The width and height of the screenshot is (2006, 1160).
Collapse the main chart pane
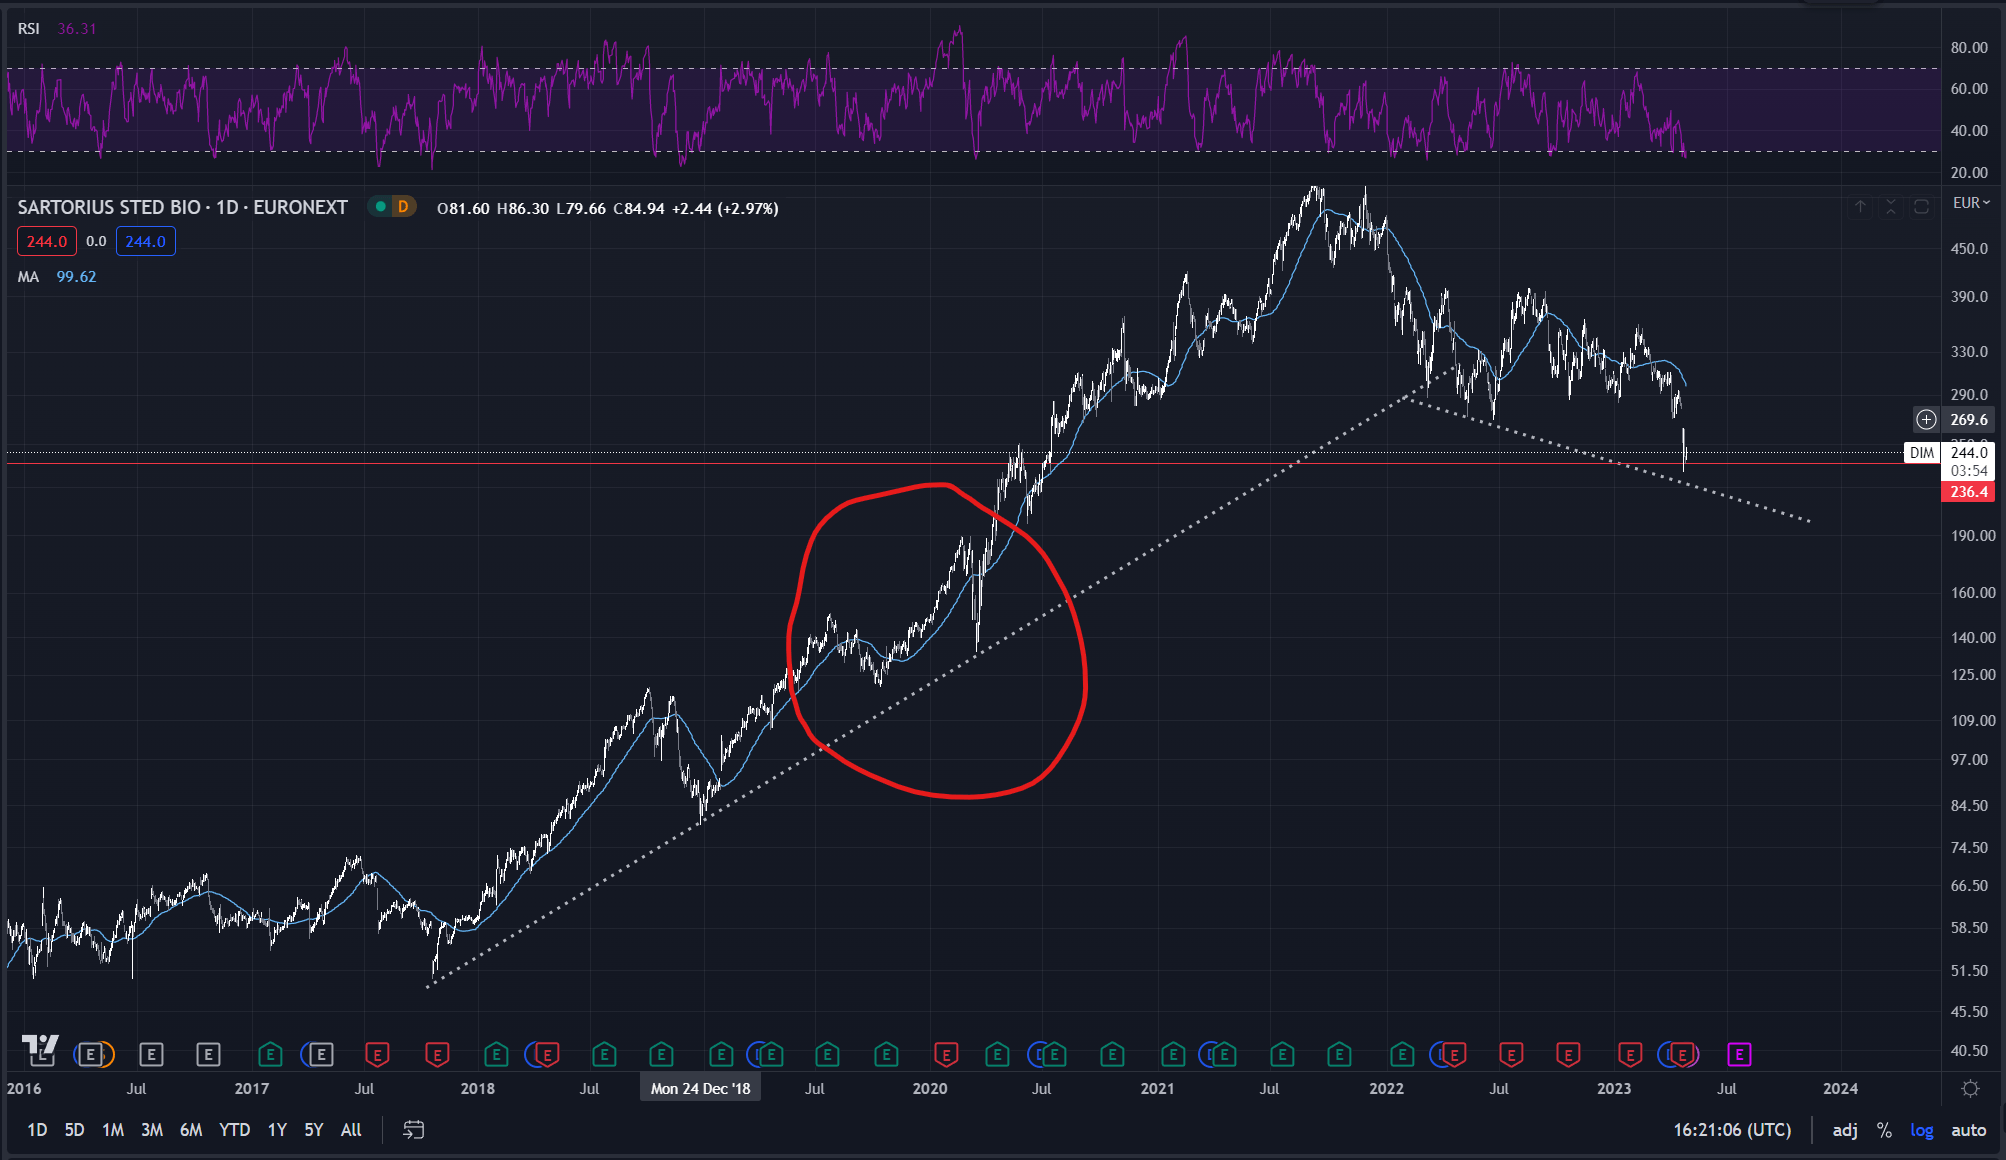click(1890, 207)
